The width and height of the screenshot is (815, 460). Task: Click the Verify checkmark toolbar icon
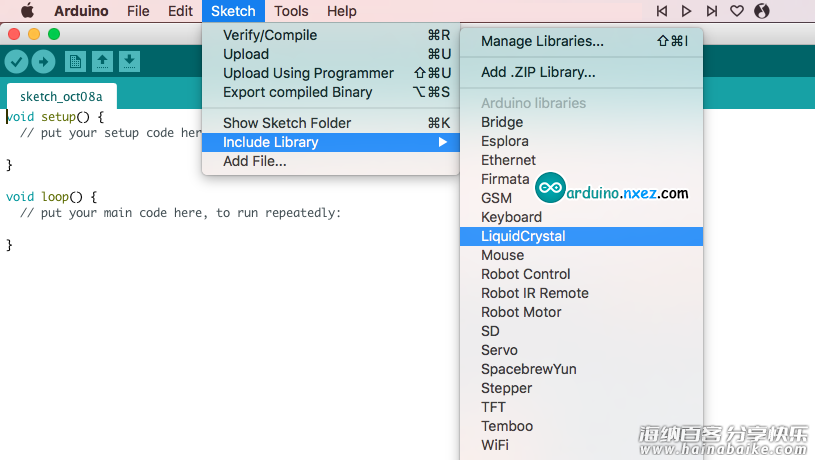click(x=17, y=62)
